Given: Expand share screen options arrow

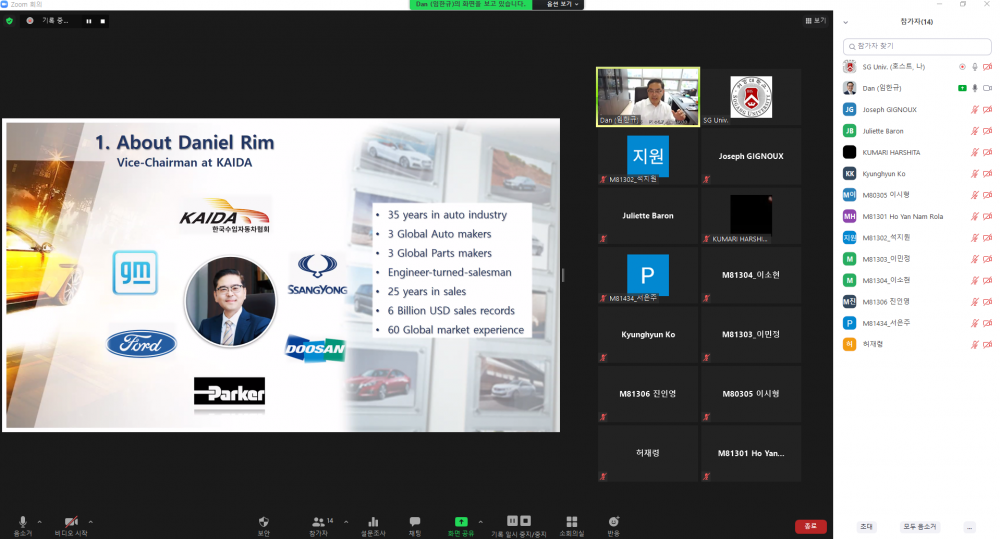Looking at the screenshot, I should click(x=481, y=522).
